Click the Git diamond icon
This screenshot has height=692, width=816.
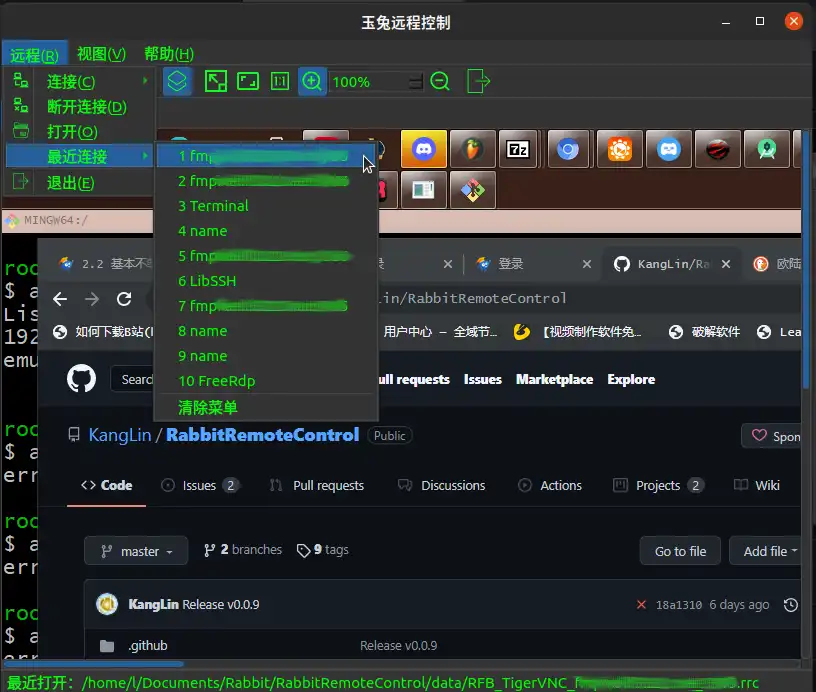(473, 190)
